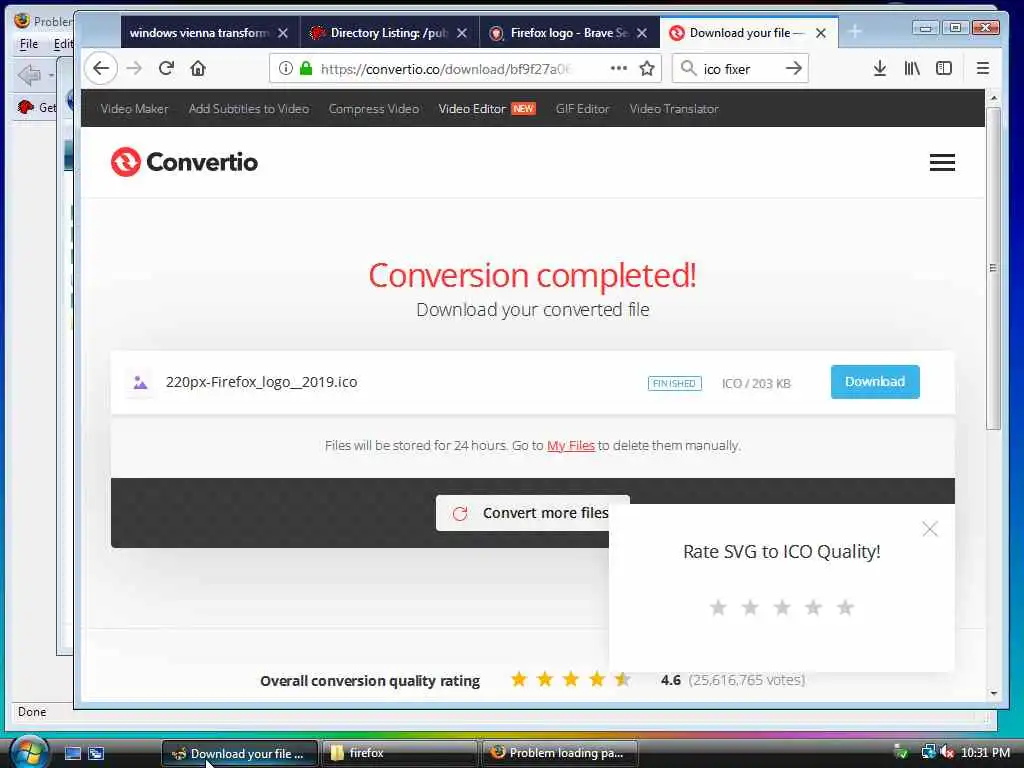The width and height of the screenshot is (1024, 768).
Task: Click 'ICO / 203 KB' file size text
Action: [x=756, y=383]
